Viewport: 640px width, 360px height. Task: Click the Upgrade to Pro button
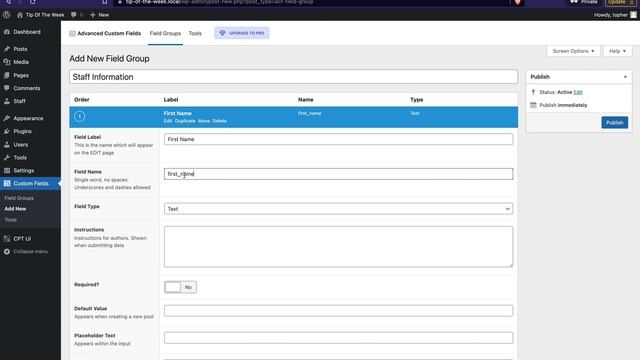tap(242, 33)
